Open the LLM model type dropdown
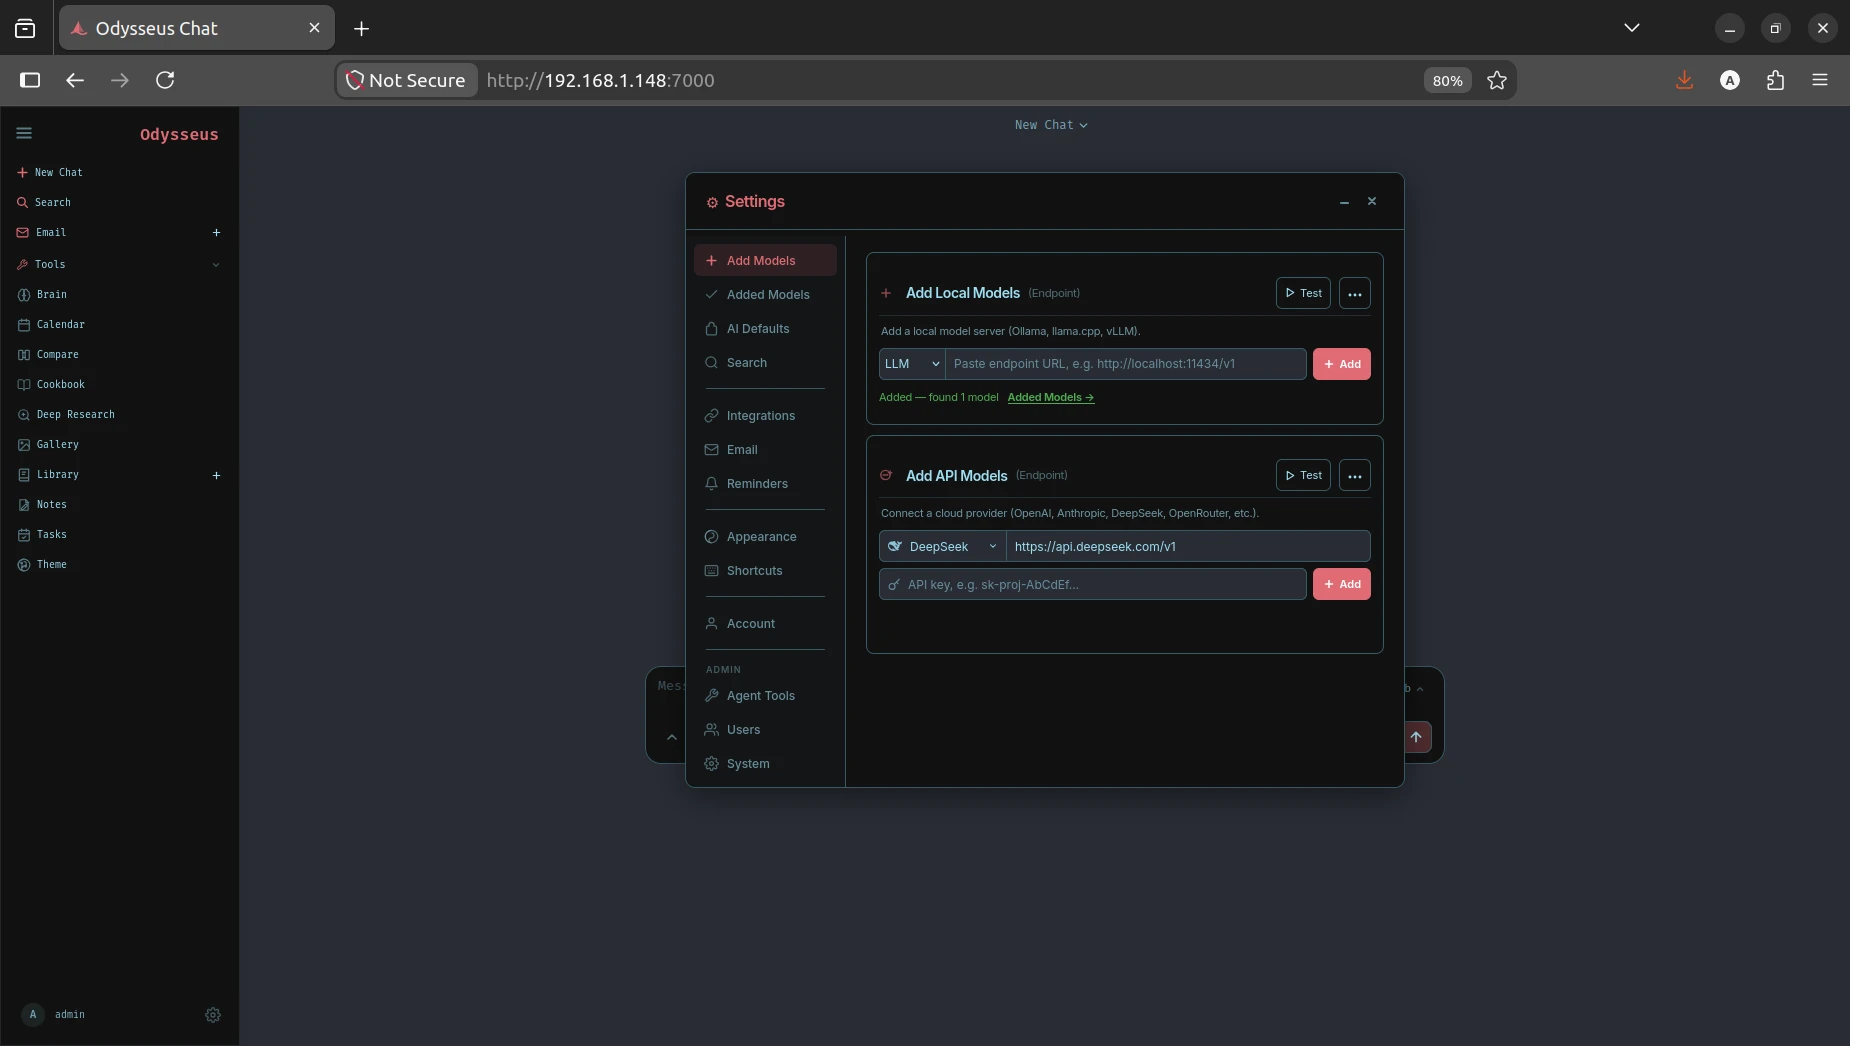1850x1046 pixels. (x=912, y=364)
